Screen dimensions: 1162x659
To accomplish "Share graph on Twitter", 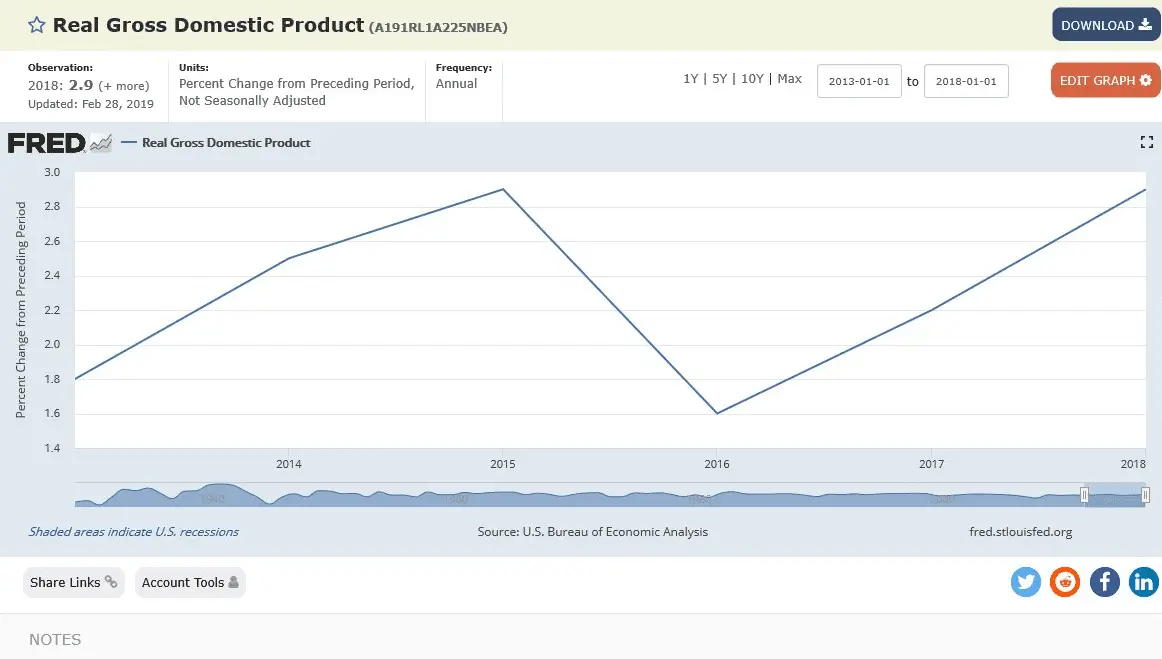I will point(1026,582).
